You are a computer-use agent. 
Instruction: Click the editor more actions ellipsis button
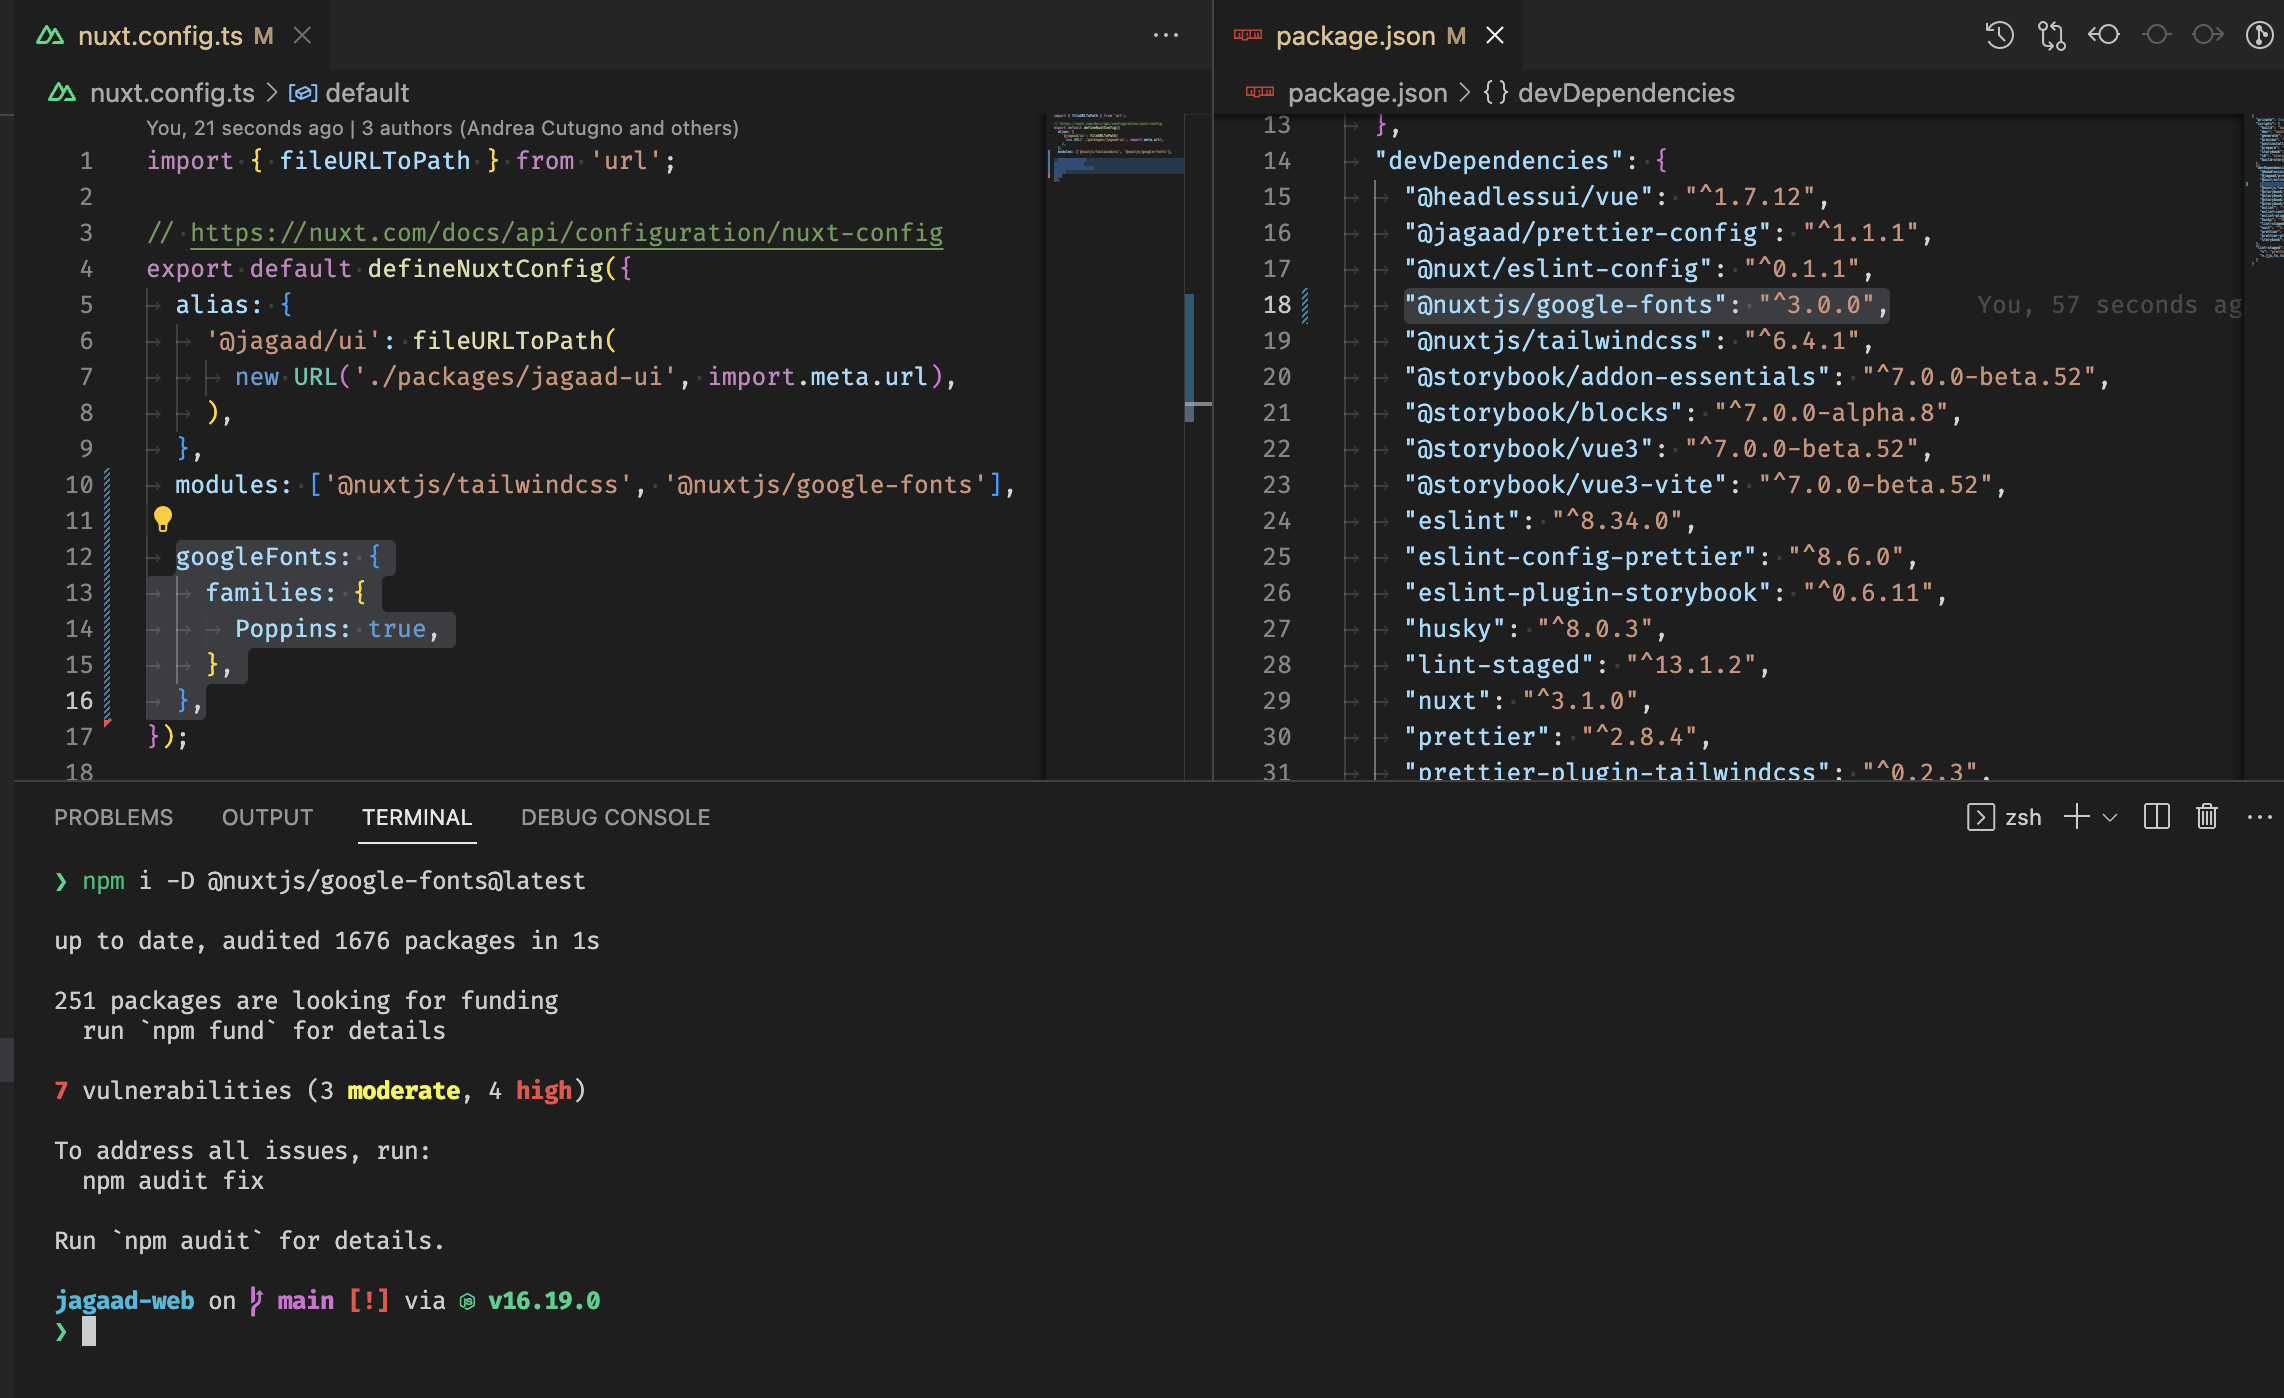click(1167, 35)
